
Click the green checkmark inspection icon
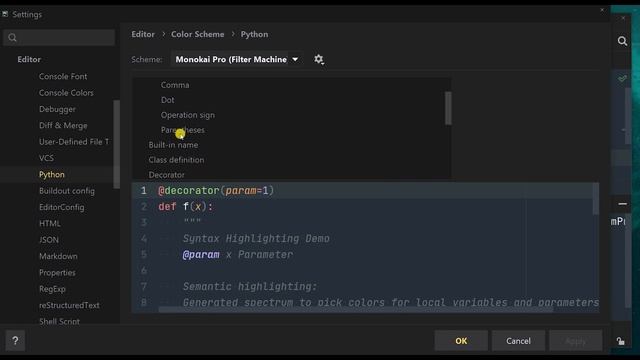(x=622, y=78)
